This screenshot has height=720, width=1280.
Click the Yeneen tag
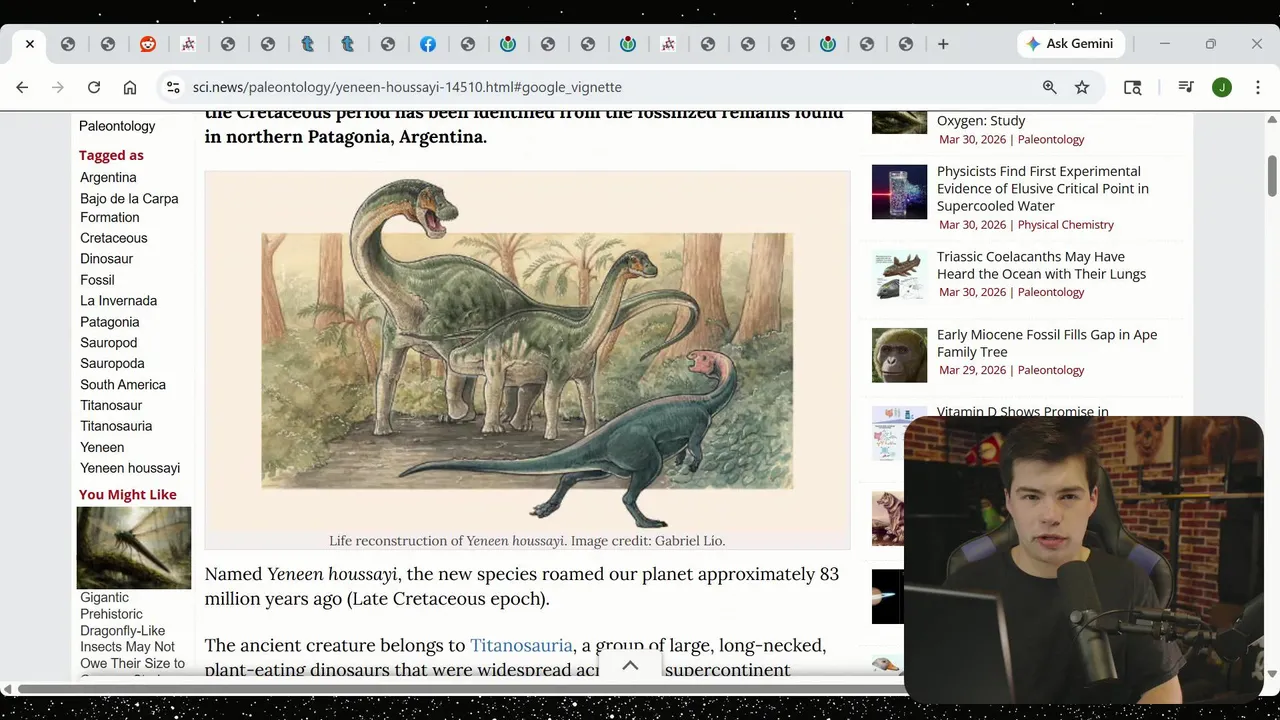(102, 448)
